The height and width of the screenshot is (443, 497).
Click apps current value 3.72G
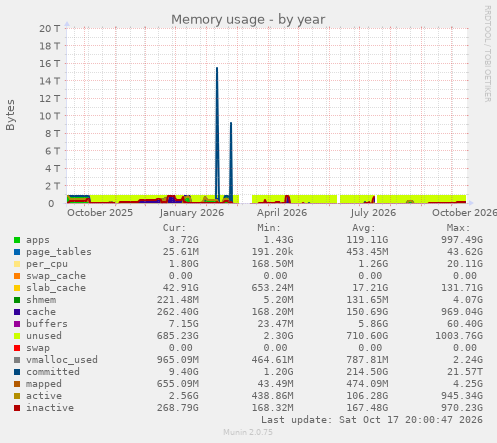tap(183, 240)
